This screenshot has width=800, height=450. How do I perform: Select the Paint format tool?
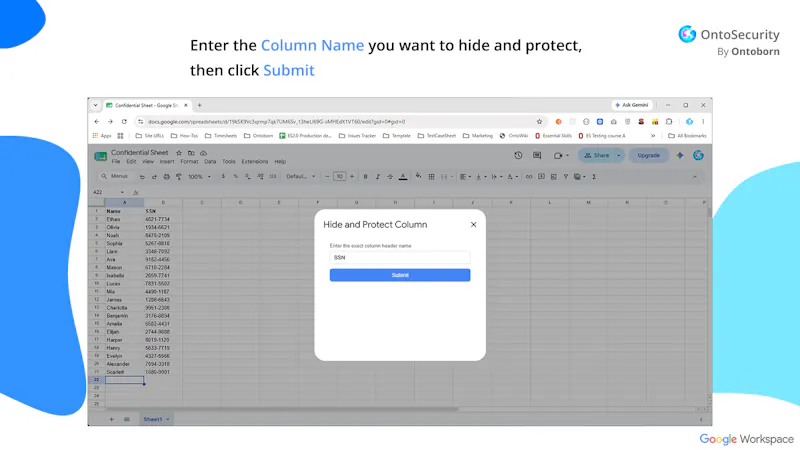click(179, 177)
